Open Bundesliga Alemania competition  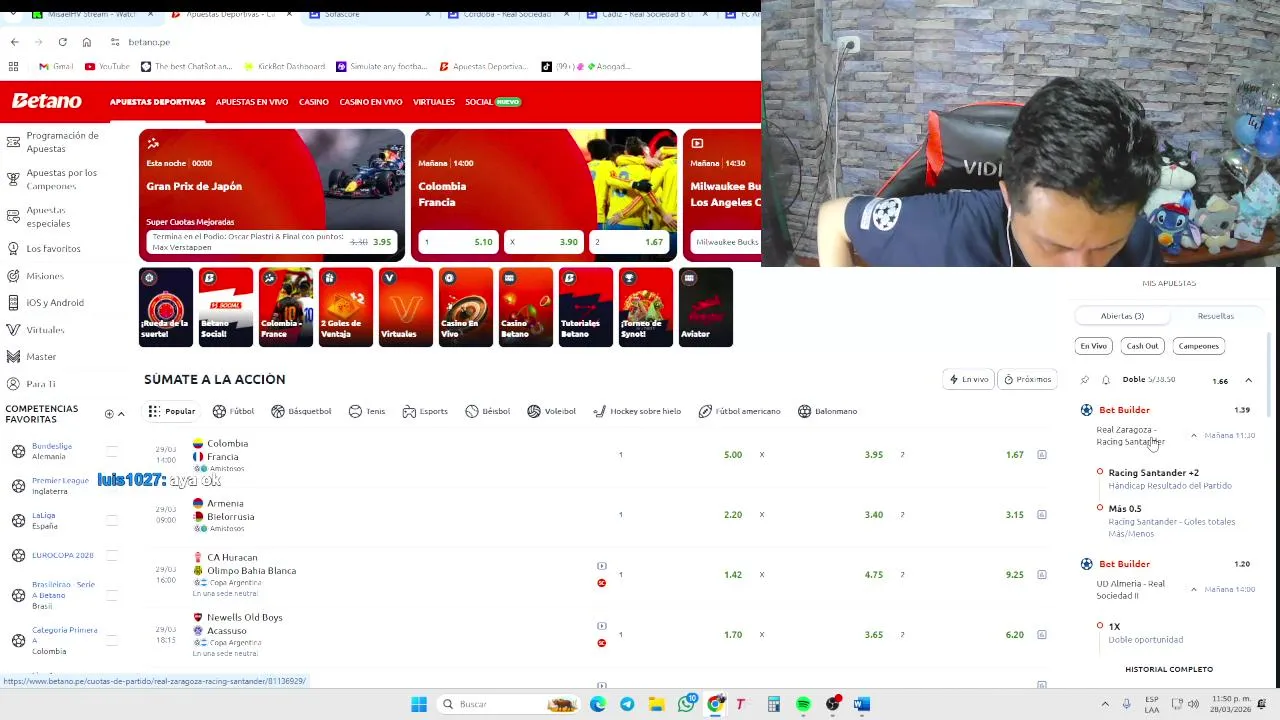[x=52, y=451]
